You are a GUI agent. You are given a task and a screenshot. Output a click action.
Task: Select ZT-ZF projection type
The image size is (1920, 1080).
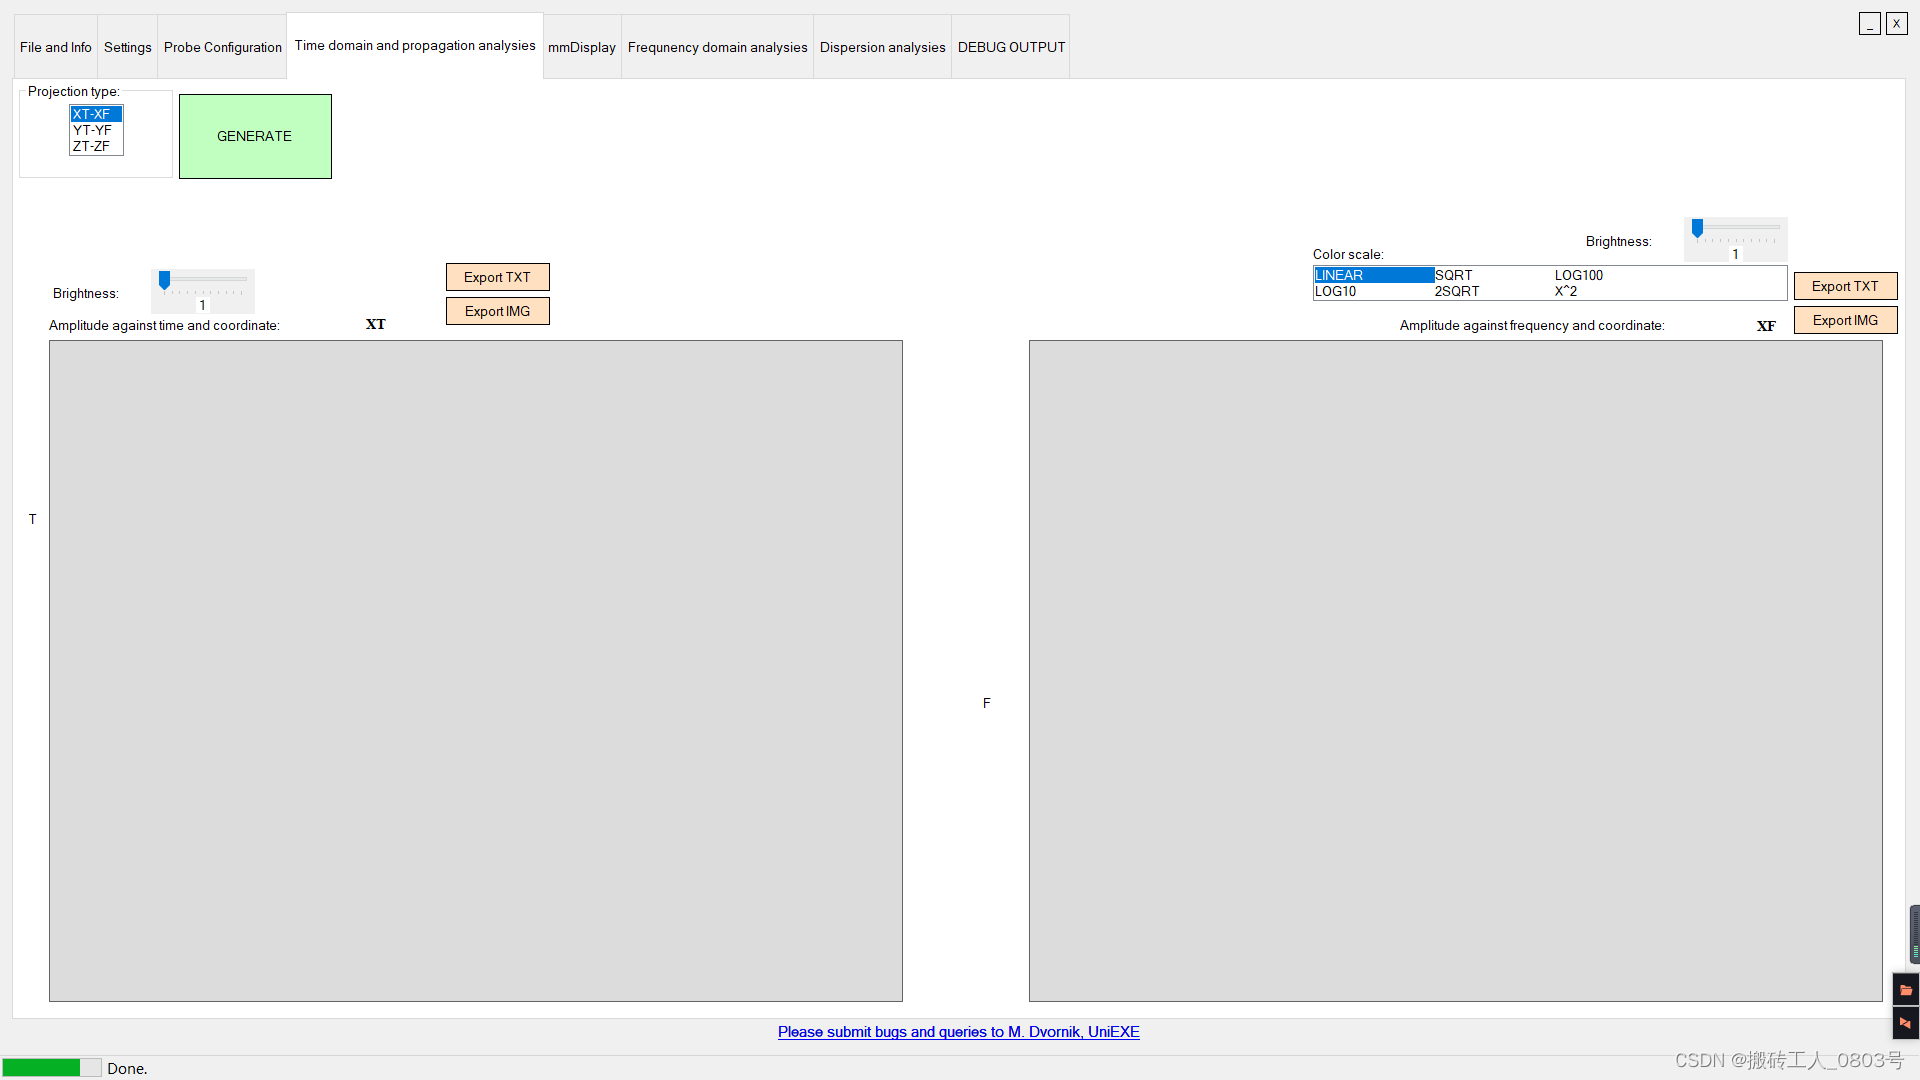click(94, 146)
